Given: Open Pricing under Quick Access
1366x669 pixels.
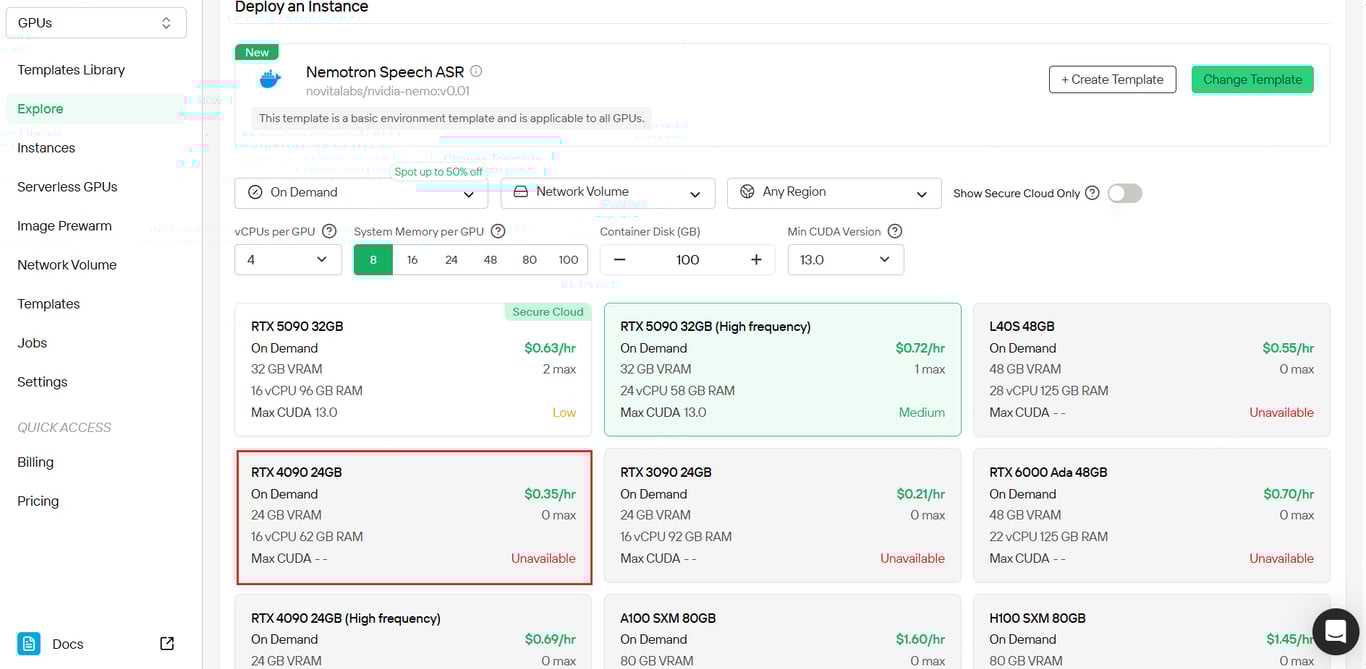Looking at the screenshot, I should (x=38, y=501).
